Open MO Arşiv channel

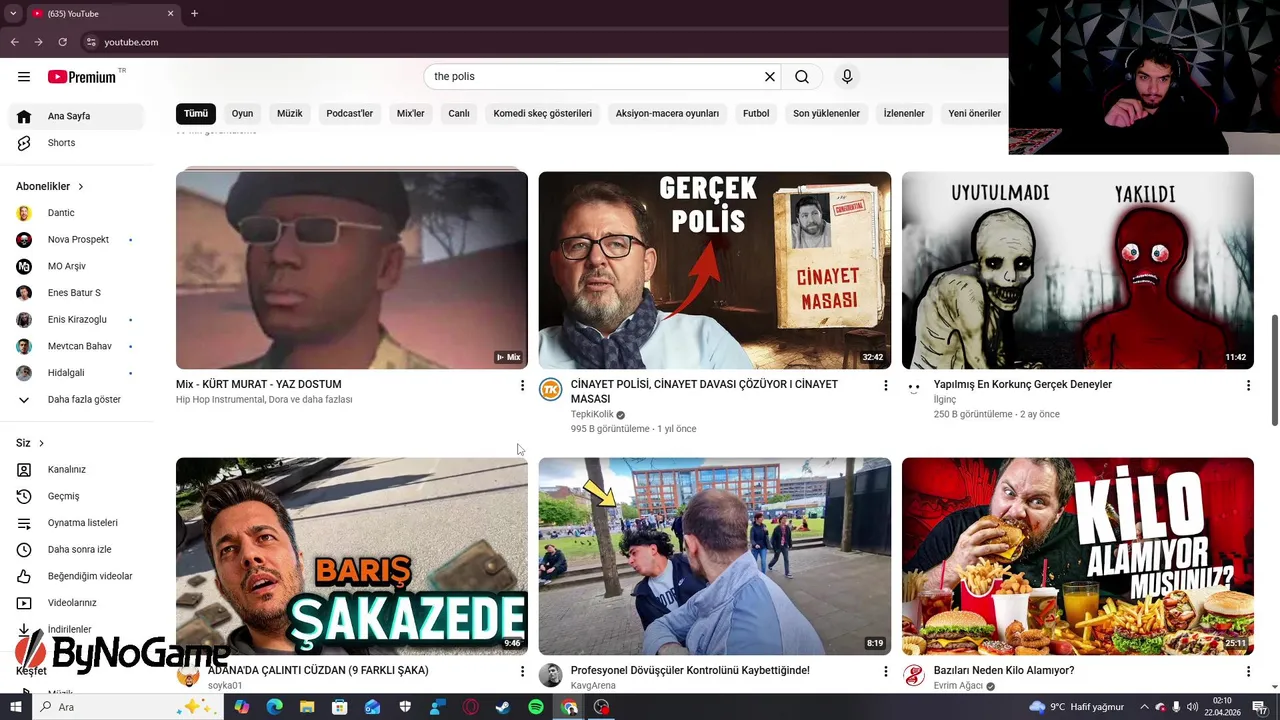[x=77, y=266]
